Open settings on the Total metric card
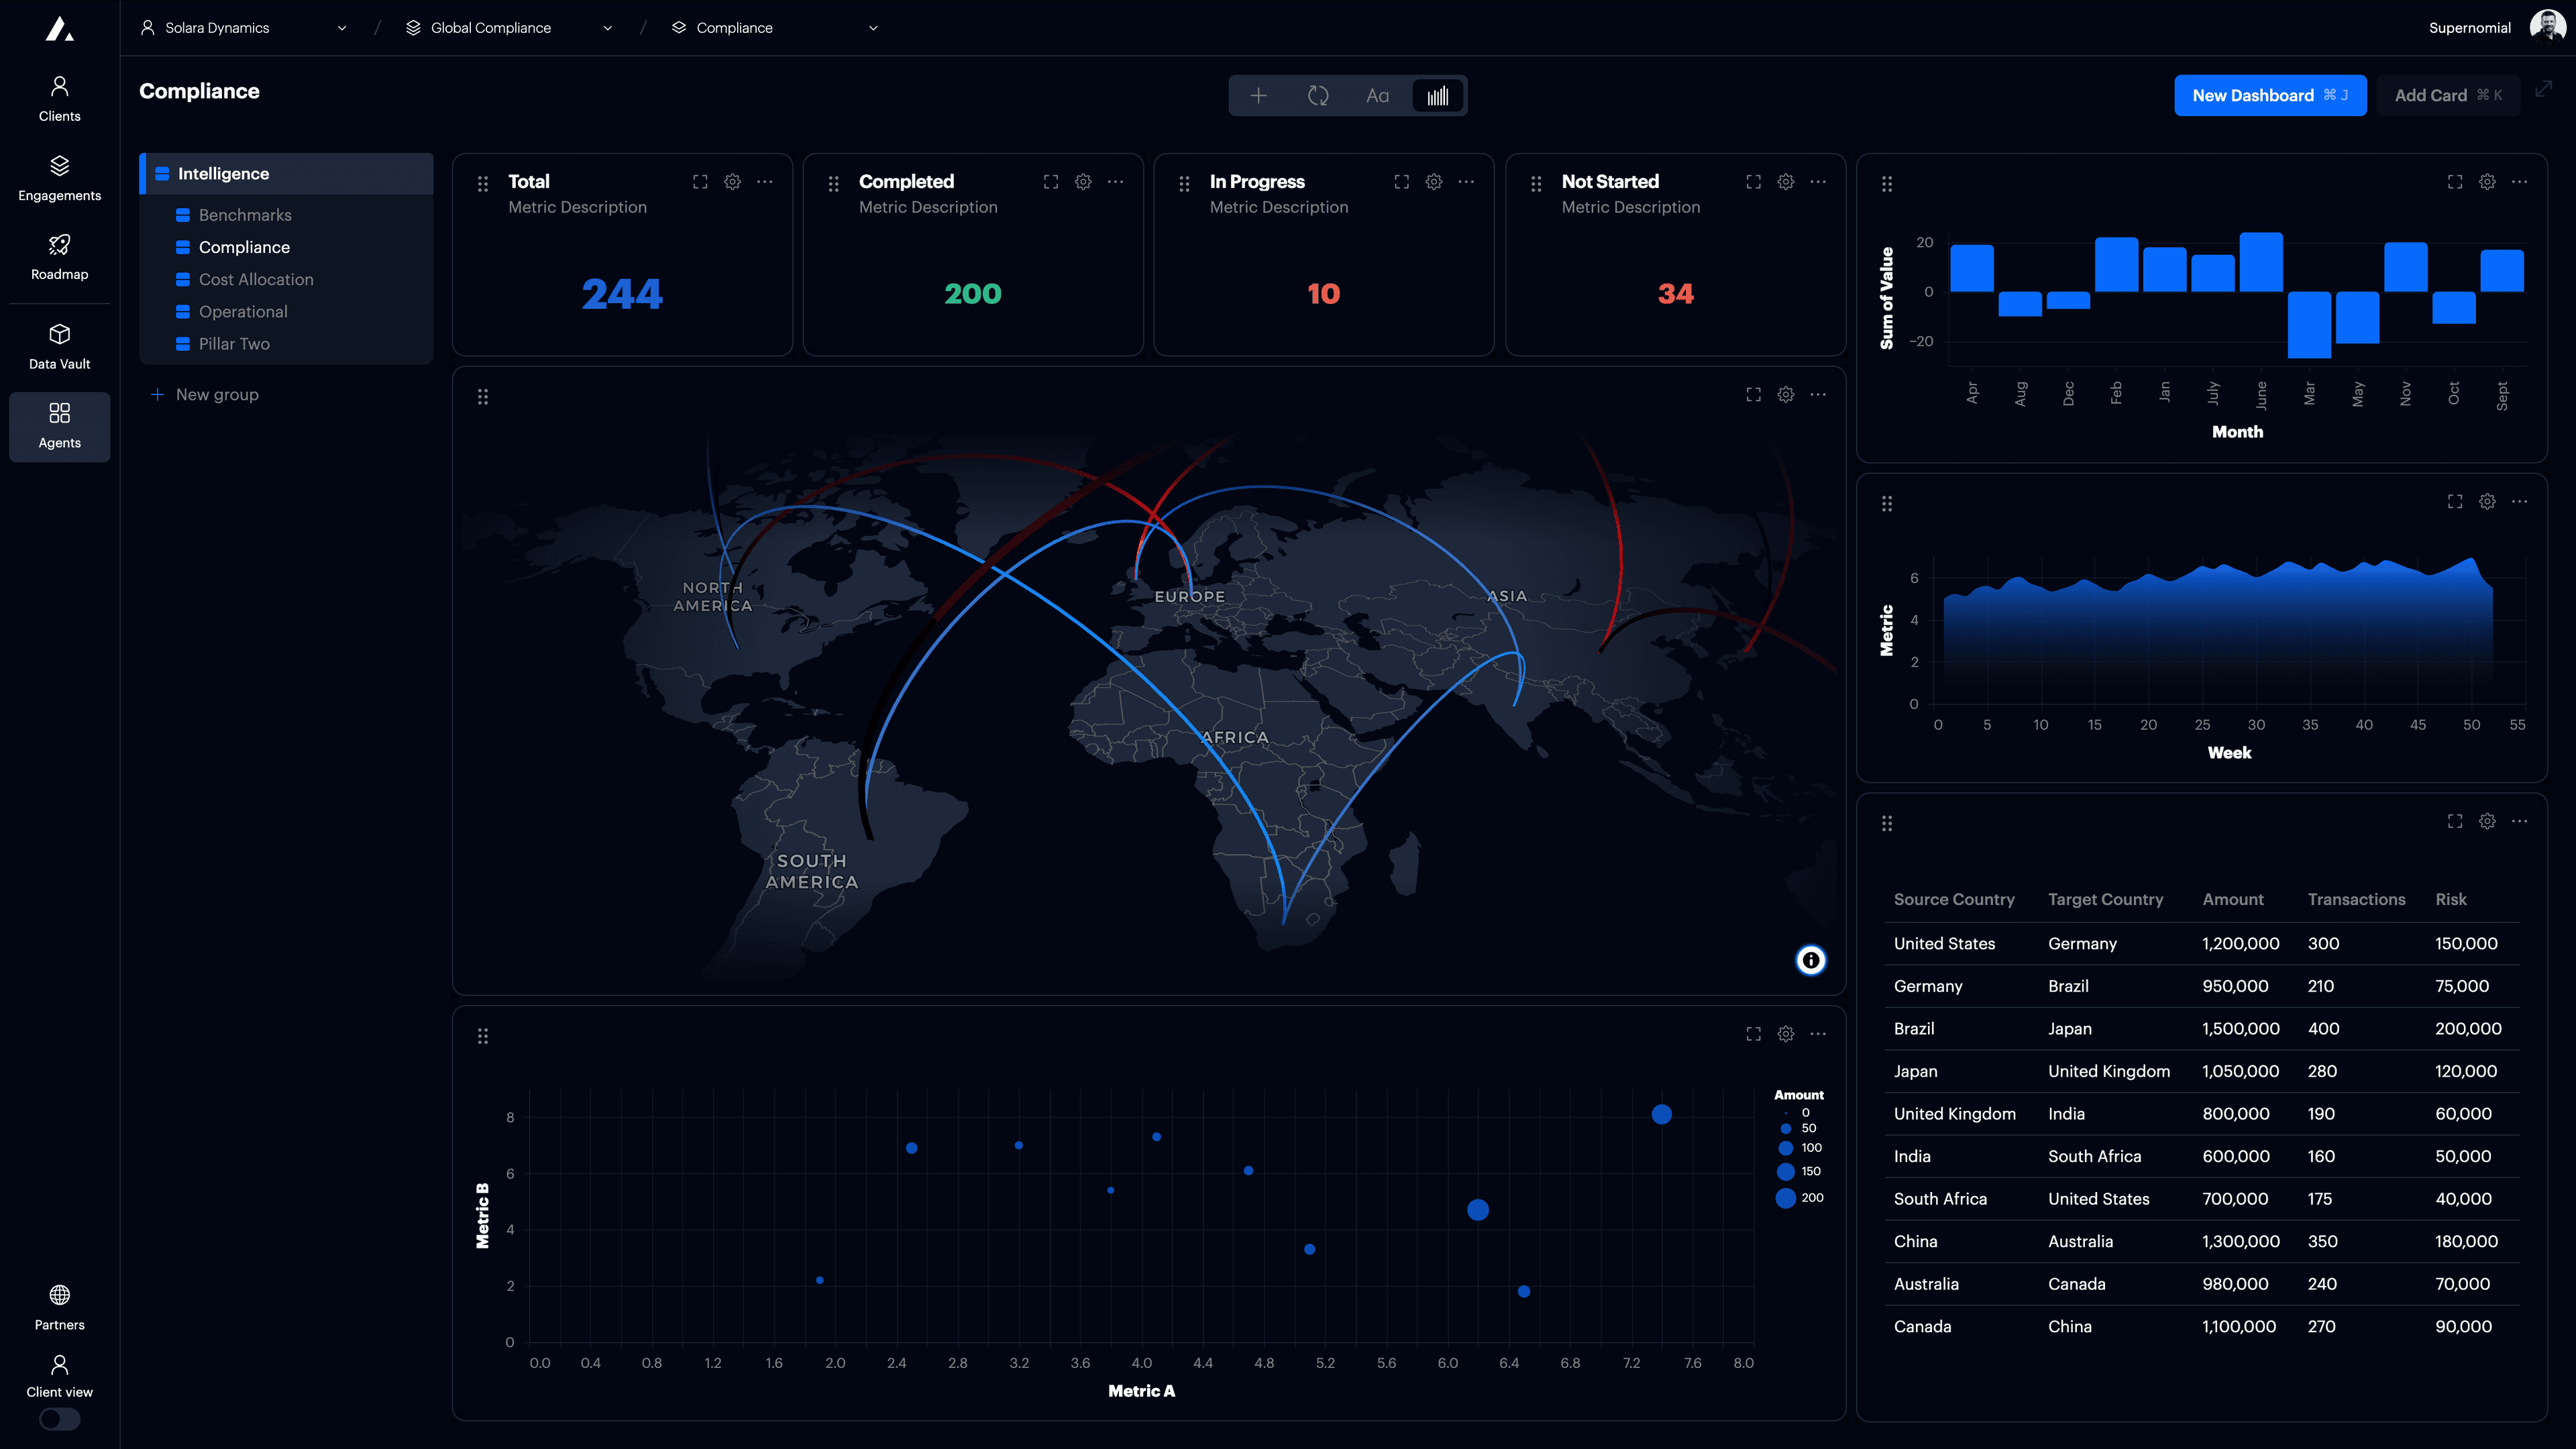This screenshot has height=1449, width=2576. point(732,182)
